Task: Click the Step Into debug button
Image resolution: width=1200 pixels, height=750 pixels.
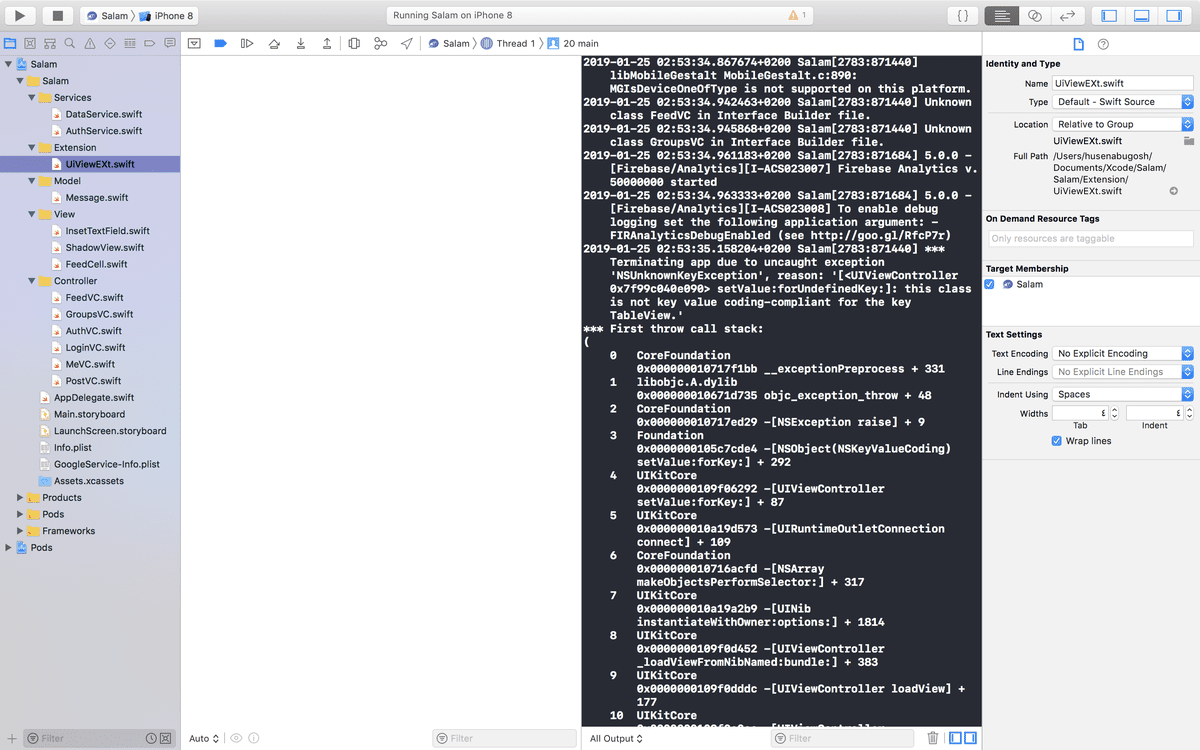Action: 301,43
